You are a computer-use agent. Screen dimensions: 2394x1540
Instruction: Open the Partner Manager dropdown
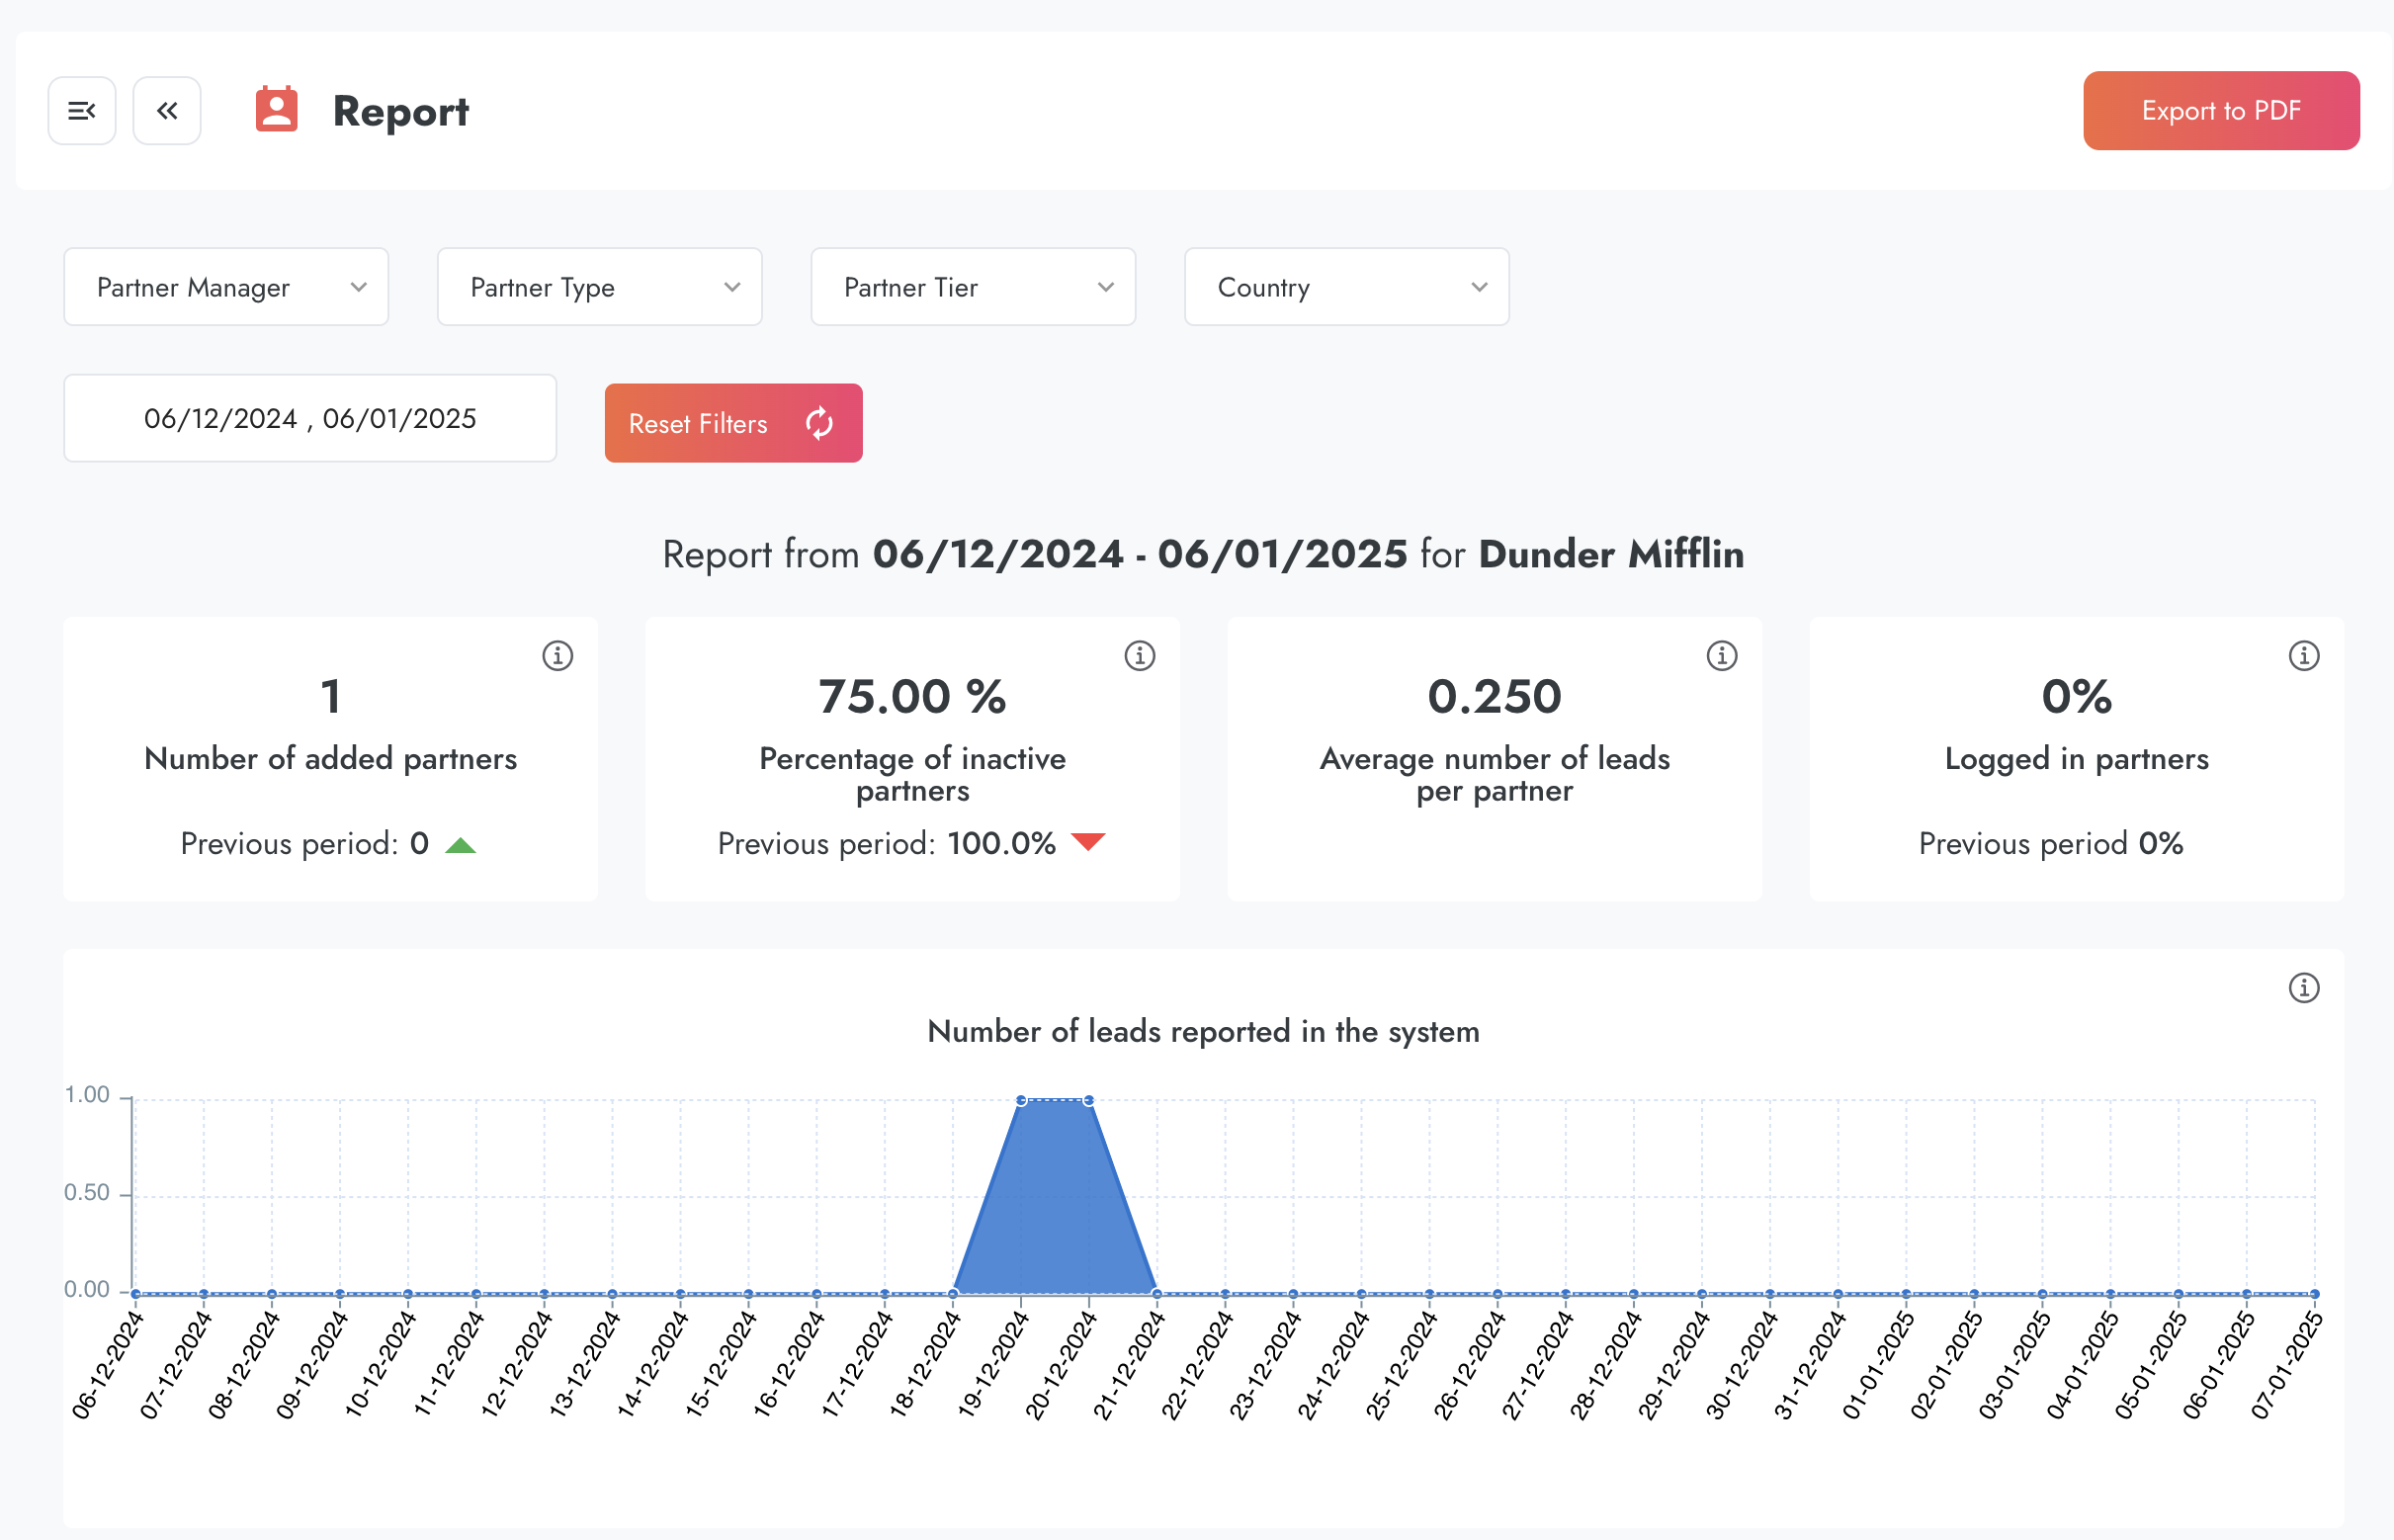[x=226, y=287]
